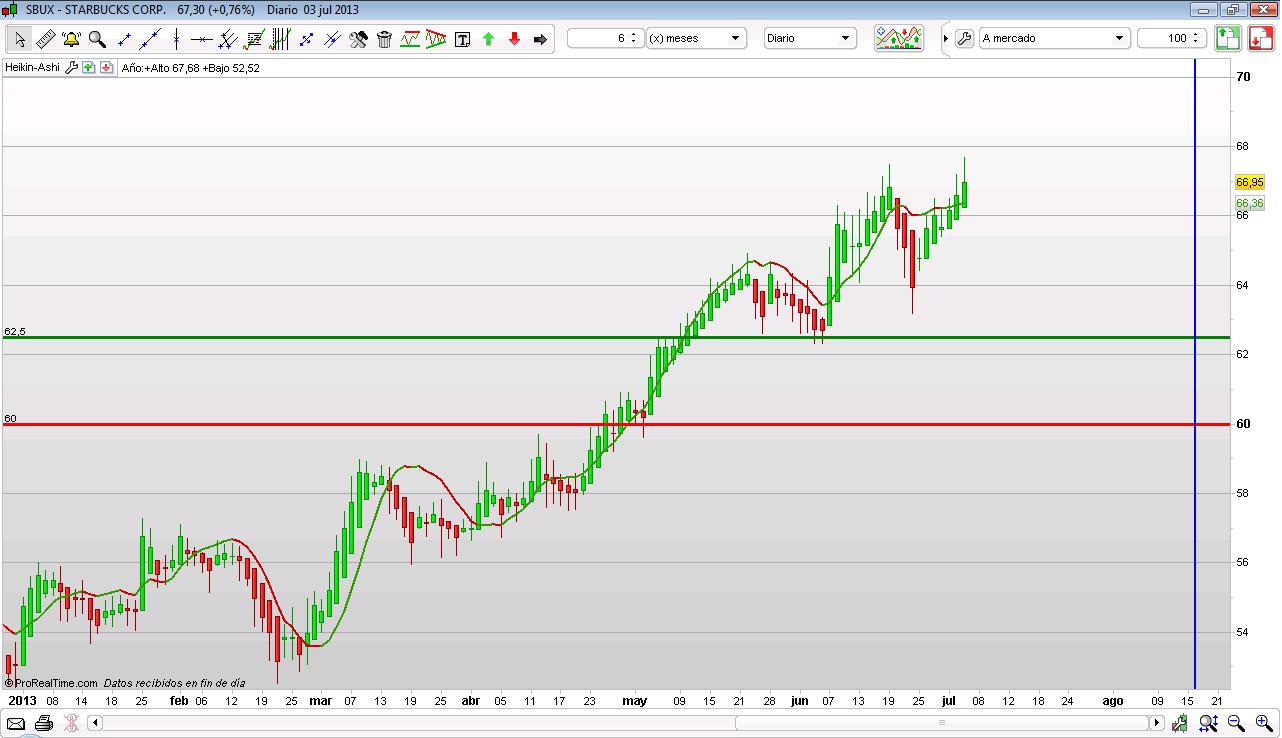Click the trash can delete icon
The image size is (1282, 738).
pos(384,39)
